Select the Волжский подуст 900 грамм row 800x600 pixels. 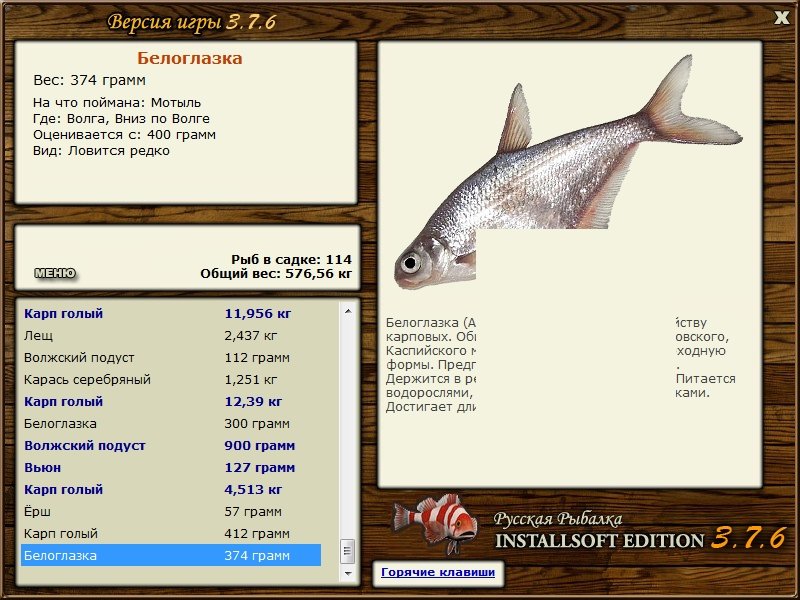(x=171, y=445)
